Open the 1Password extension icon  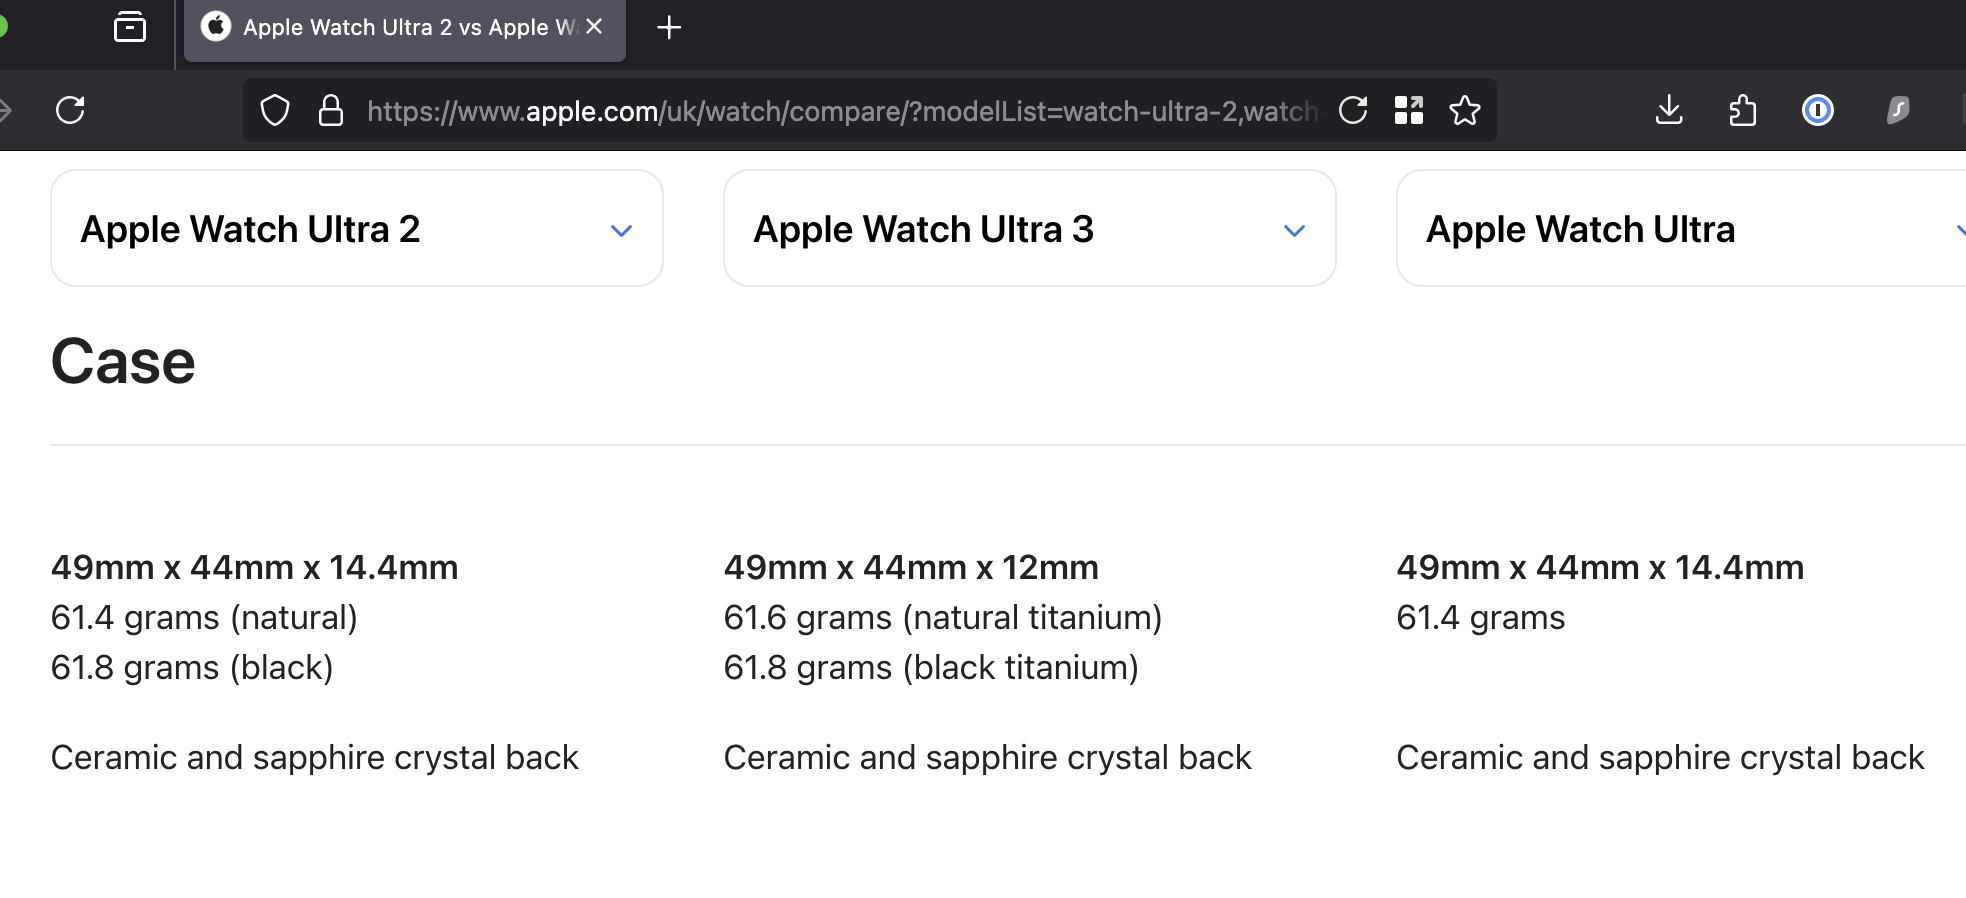pyautogui.click(x=1817, y=110)
